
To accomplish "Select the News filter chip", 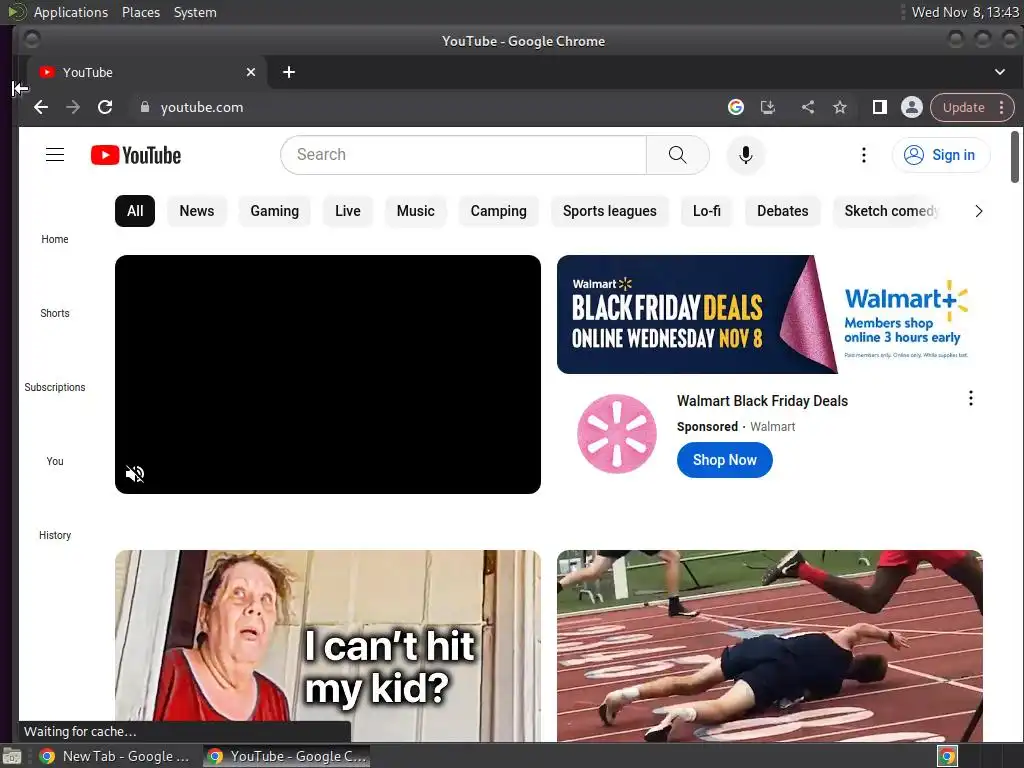I will (197, 211).
